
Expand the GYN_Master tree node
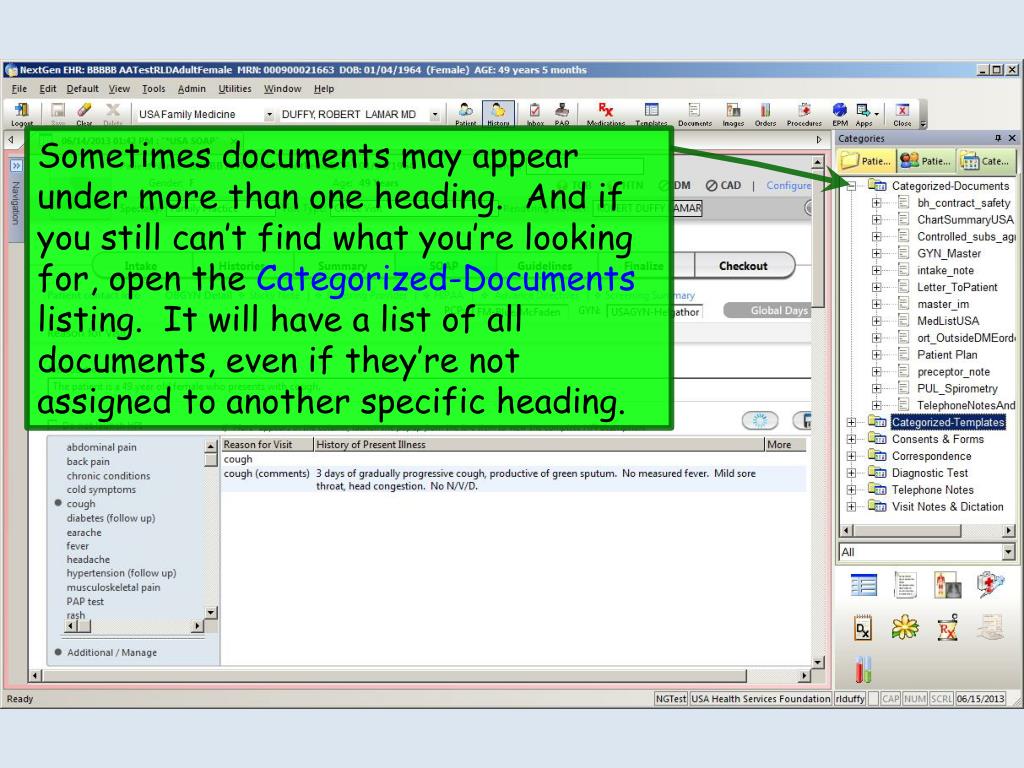(x=876, y=253)
